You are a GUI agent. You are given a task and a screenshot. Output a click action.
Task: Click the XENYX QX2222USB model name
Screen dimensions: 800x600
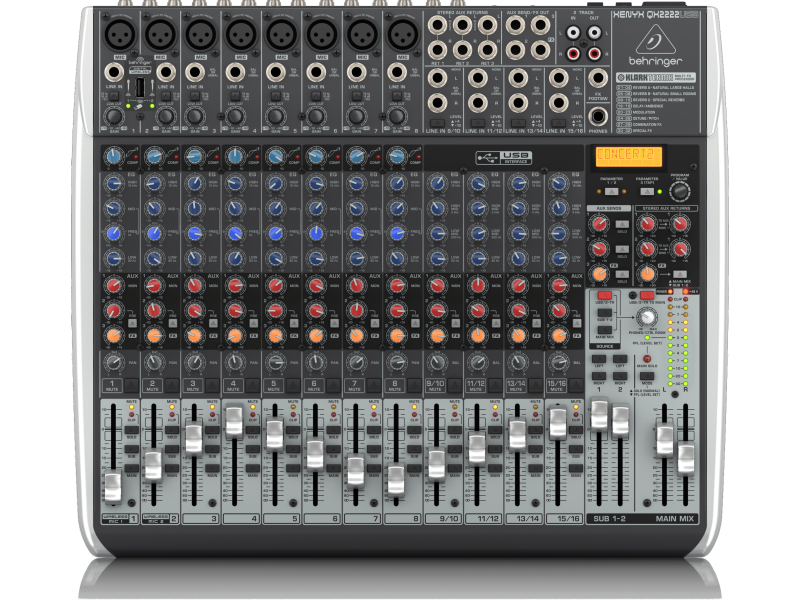(x=656, y=14)
